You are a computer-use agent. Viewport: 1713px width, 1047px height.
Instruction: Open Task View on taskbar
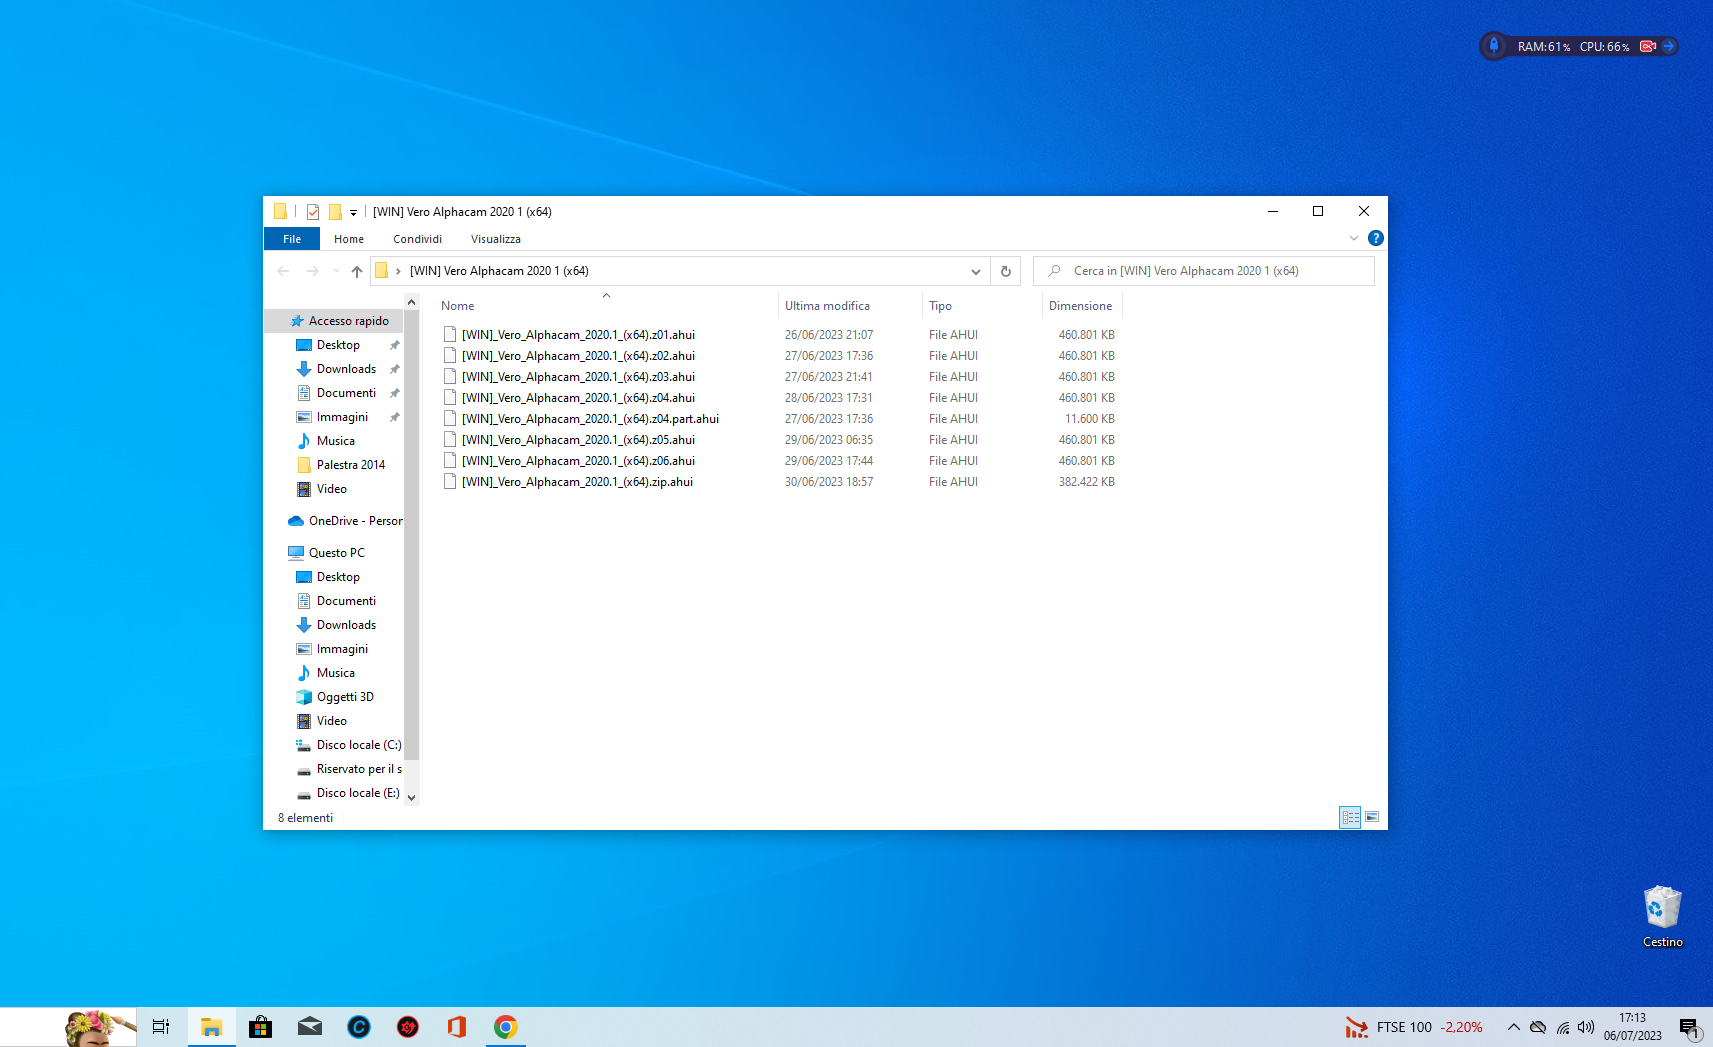pyautogui.click(x=161, y=1027)
